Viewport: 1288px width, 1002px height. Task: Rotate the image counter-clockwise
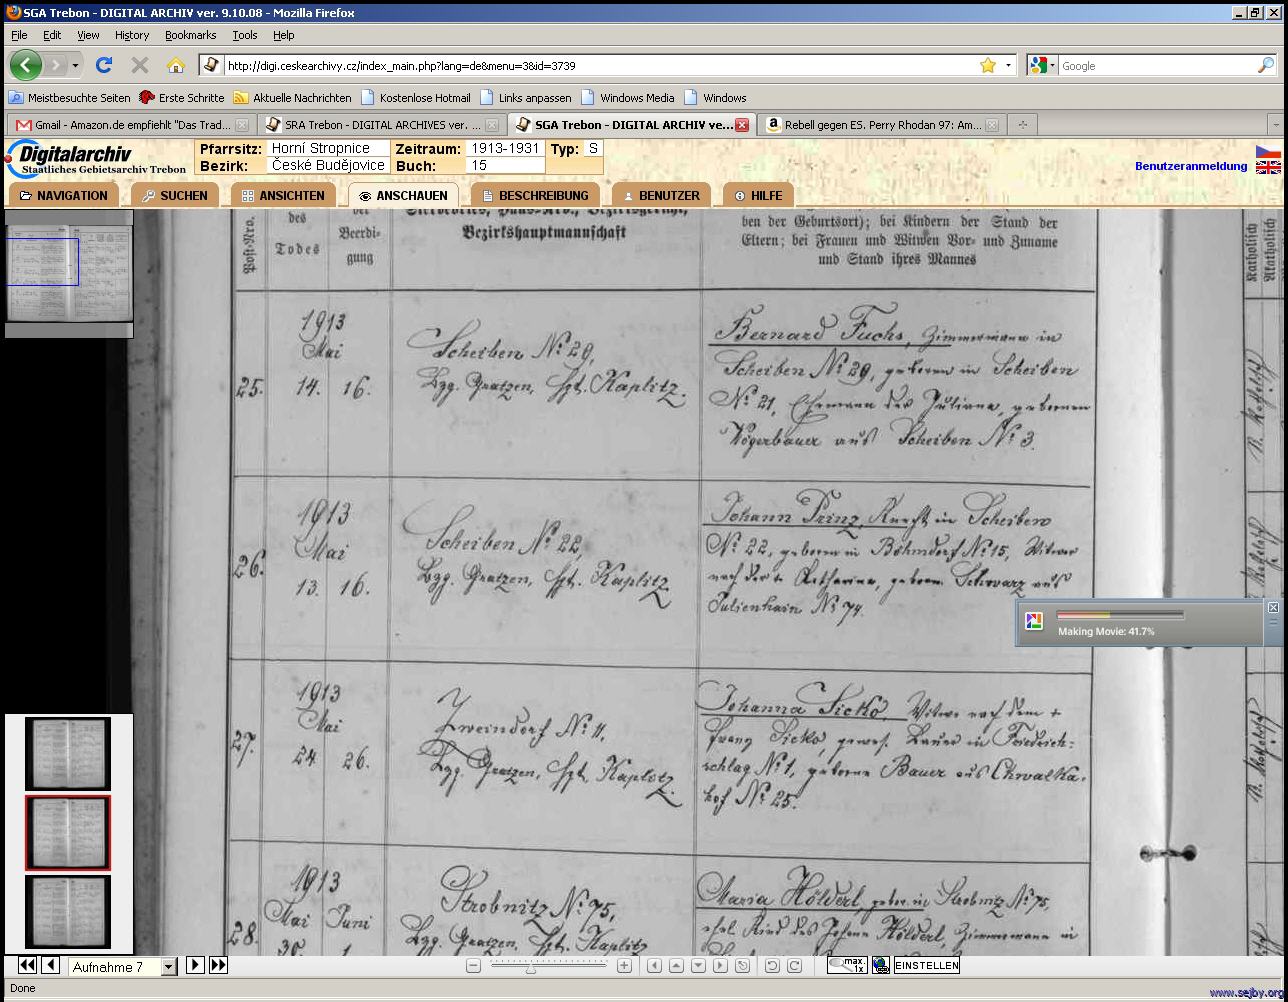click(772, 965)
